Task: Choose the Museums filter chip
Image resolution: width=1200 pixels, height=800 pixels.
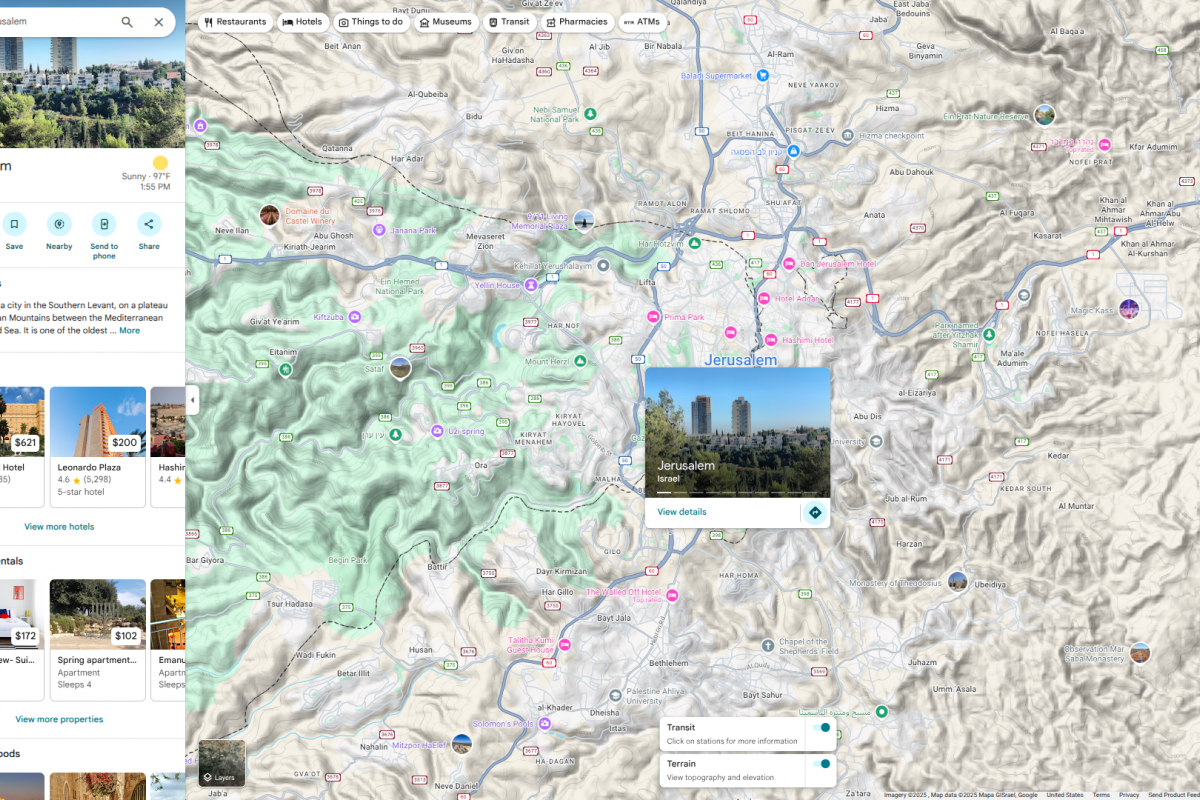Action: (445, 22)
